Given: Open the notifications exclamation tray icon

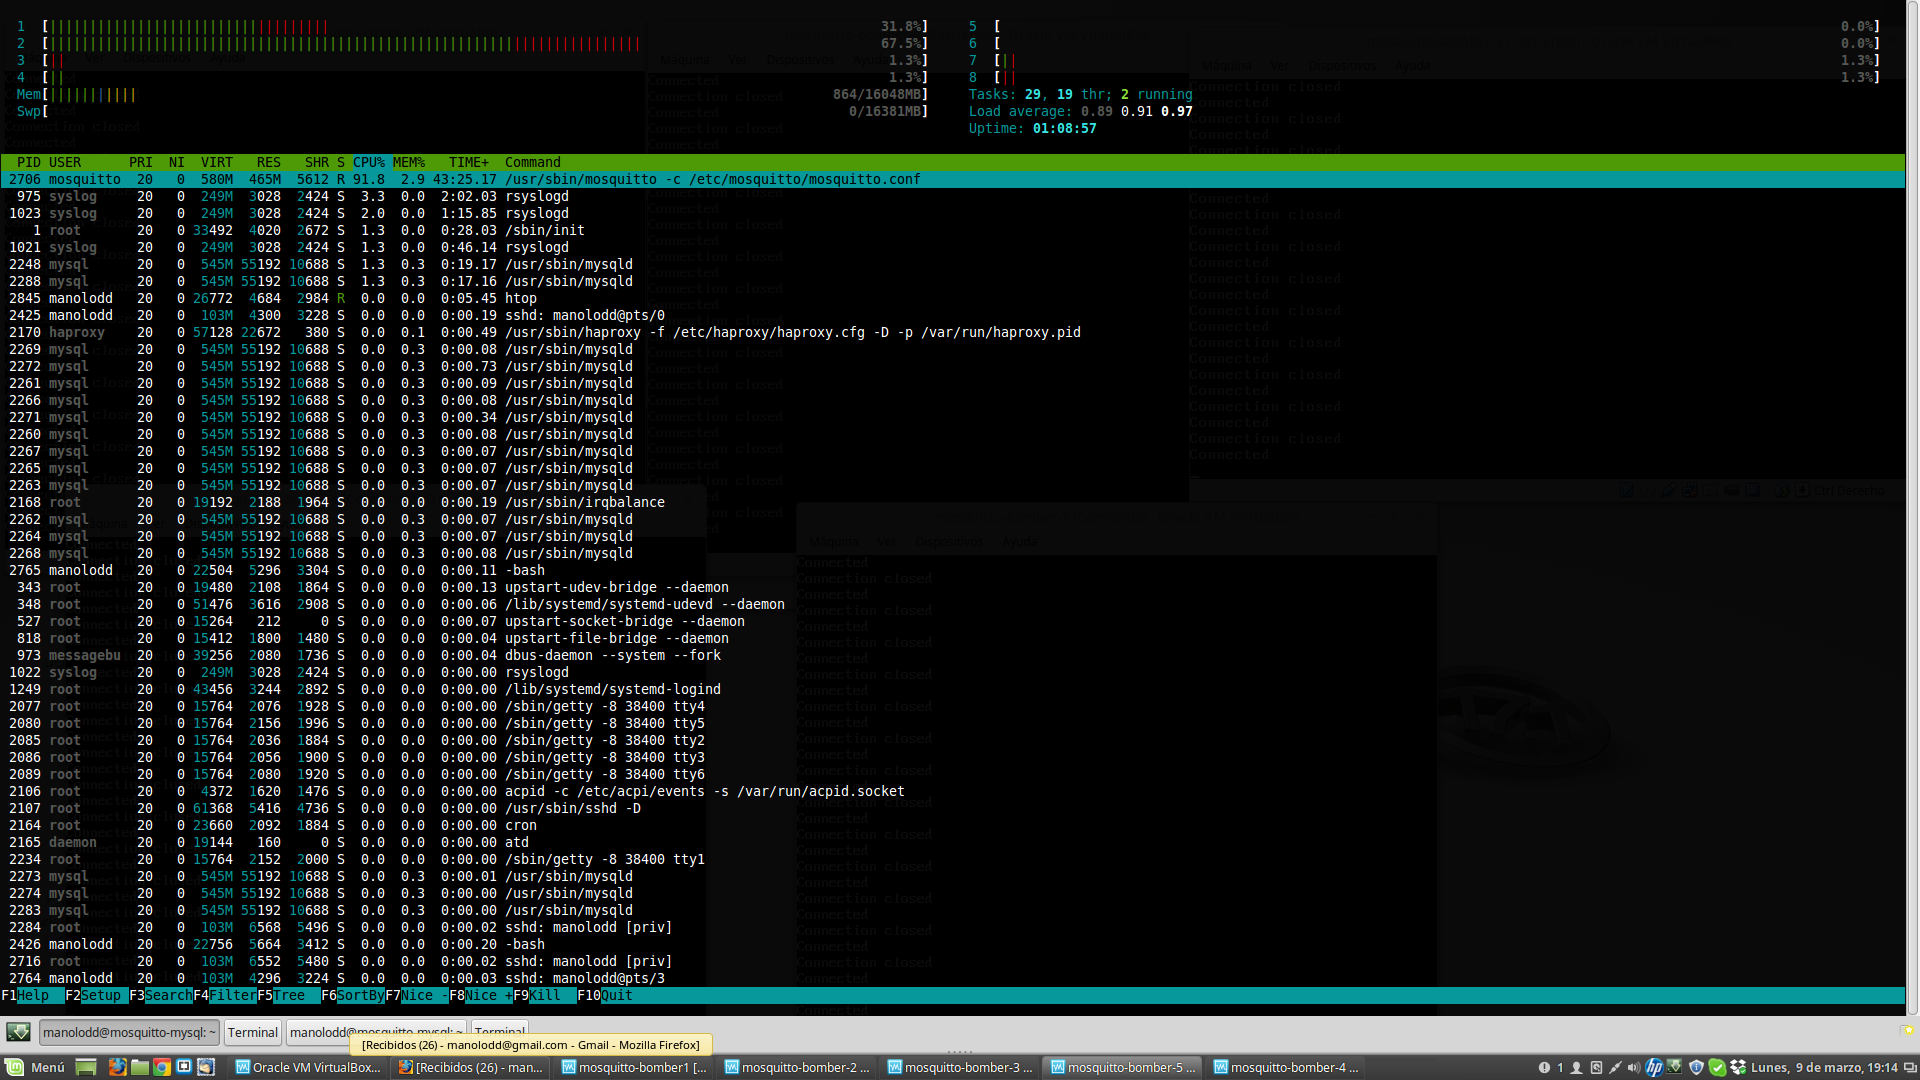Looking at the screenshot, I should (x=1544, y=1067).
